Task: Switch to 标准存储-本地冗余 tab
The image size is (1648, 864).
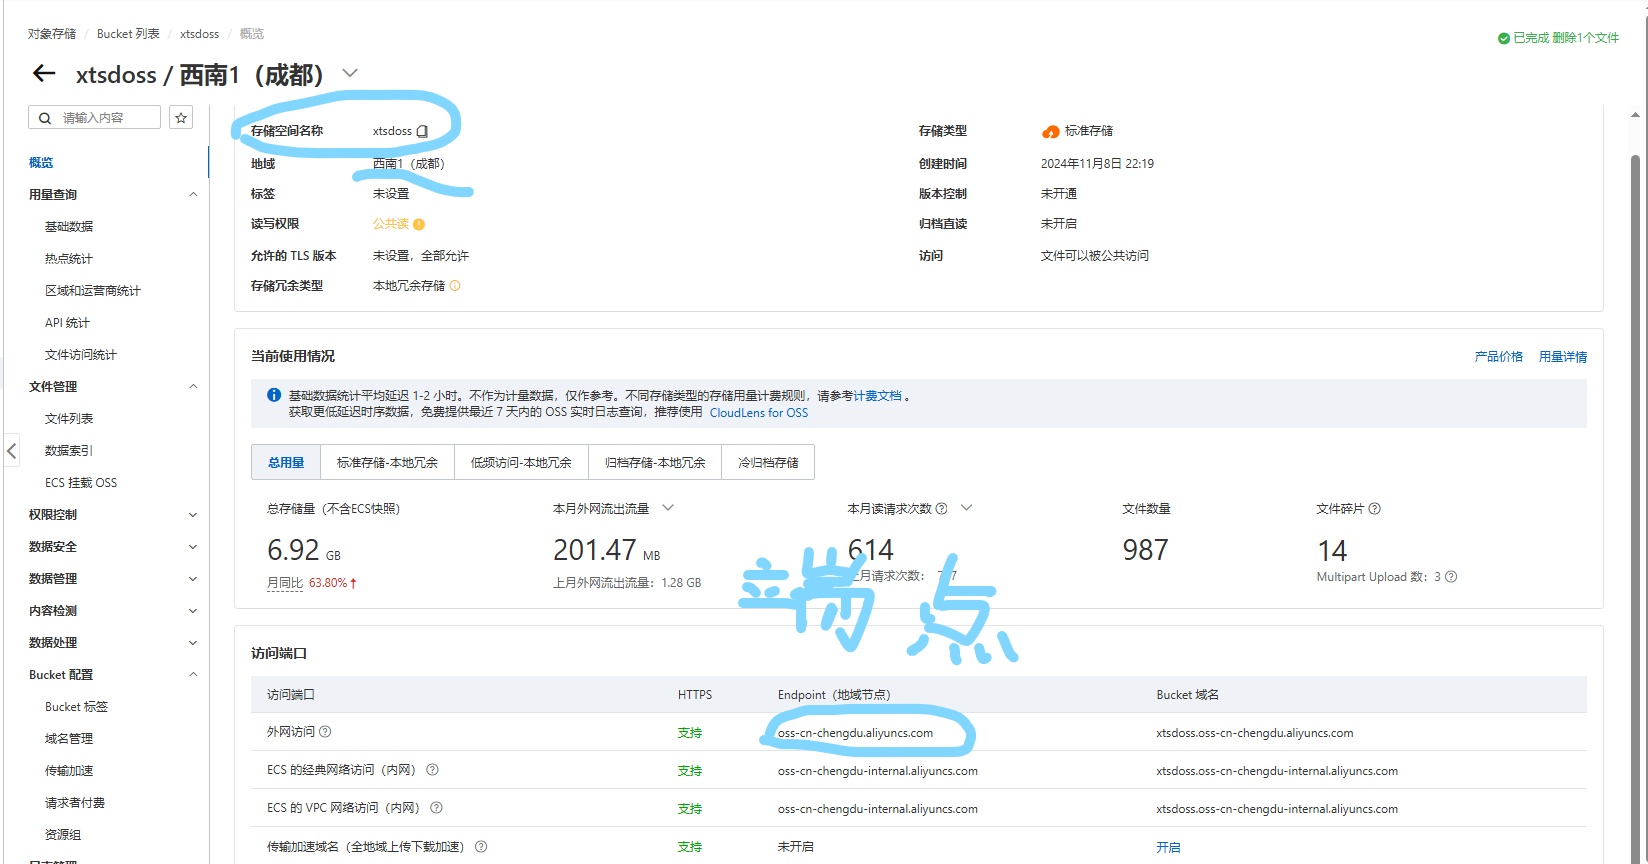Action: pyautogui.click(x=387, y=463)
